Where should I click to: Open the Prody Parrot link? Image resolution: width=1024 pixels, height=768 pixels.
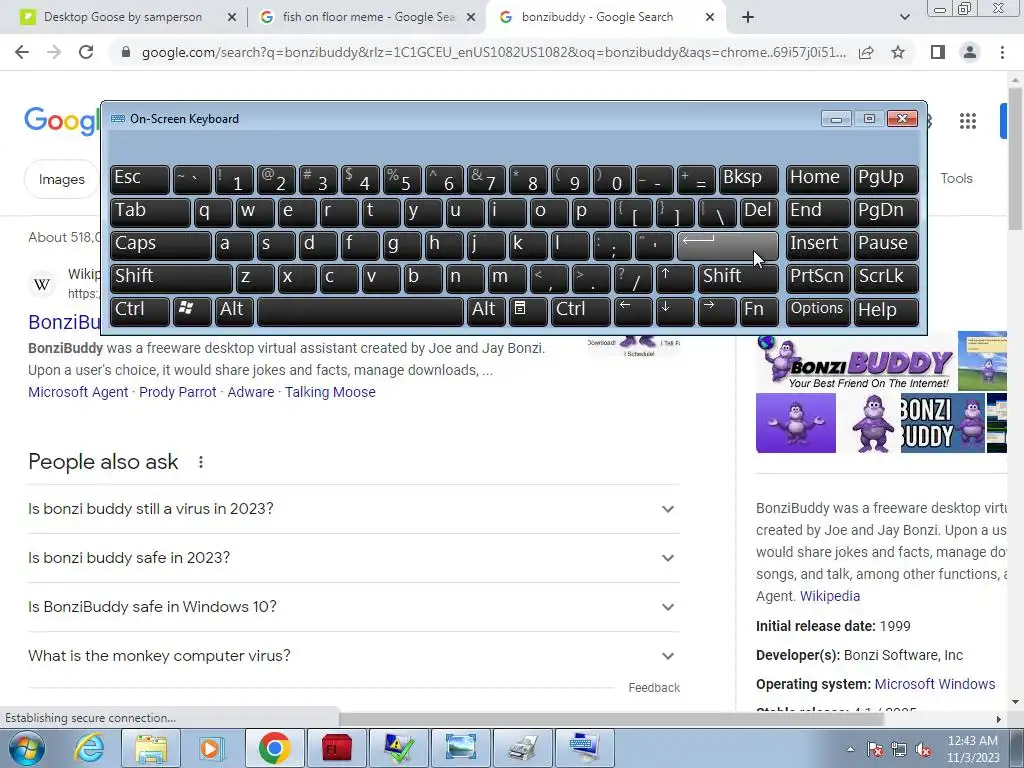(178, 392)
